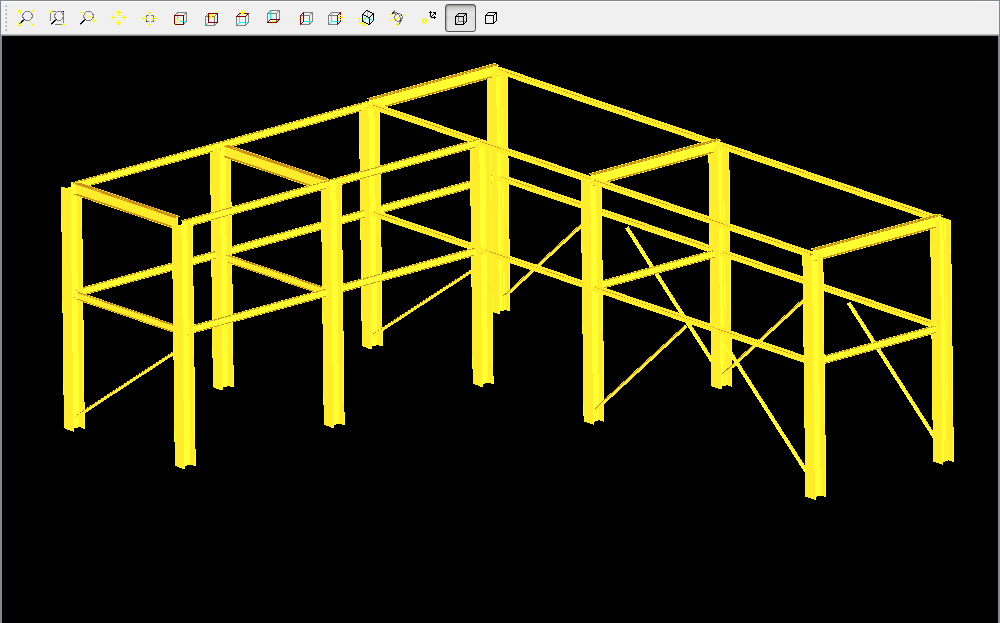Toggle the plain orthographic cube button
1000x623 pixels.
tap(490, 18)
